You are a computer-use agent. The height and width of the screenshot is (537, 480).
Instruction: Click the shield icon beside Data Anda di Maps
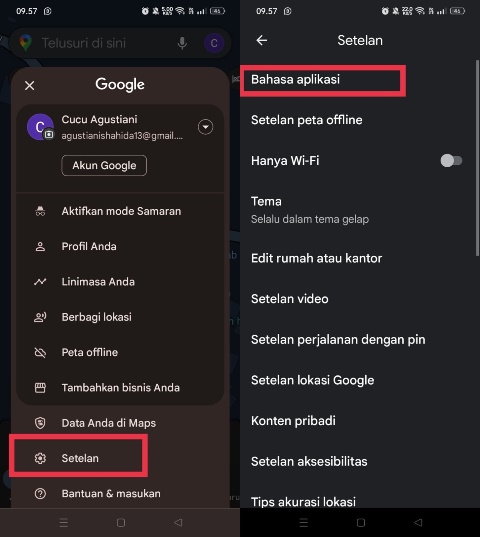coord(40,423)
